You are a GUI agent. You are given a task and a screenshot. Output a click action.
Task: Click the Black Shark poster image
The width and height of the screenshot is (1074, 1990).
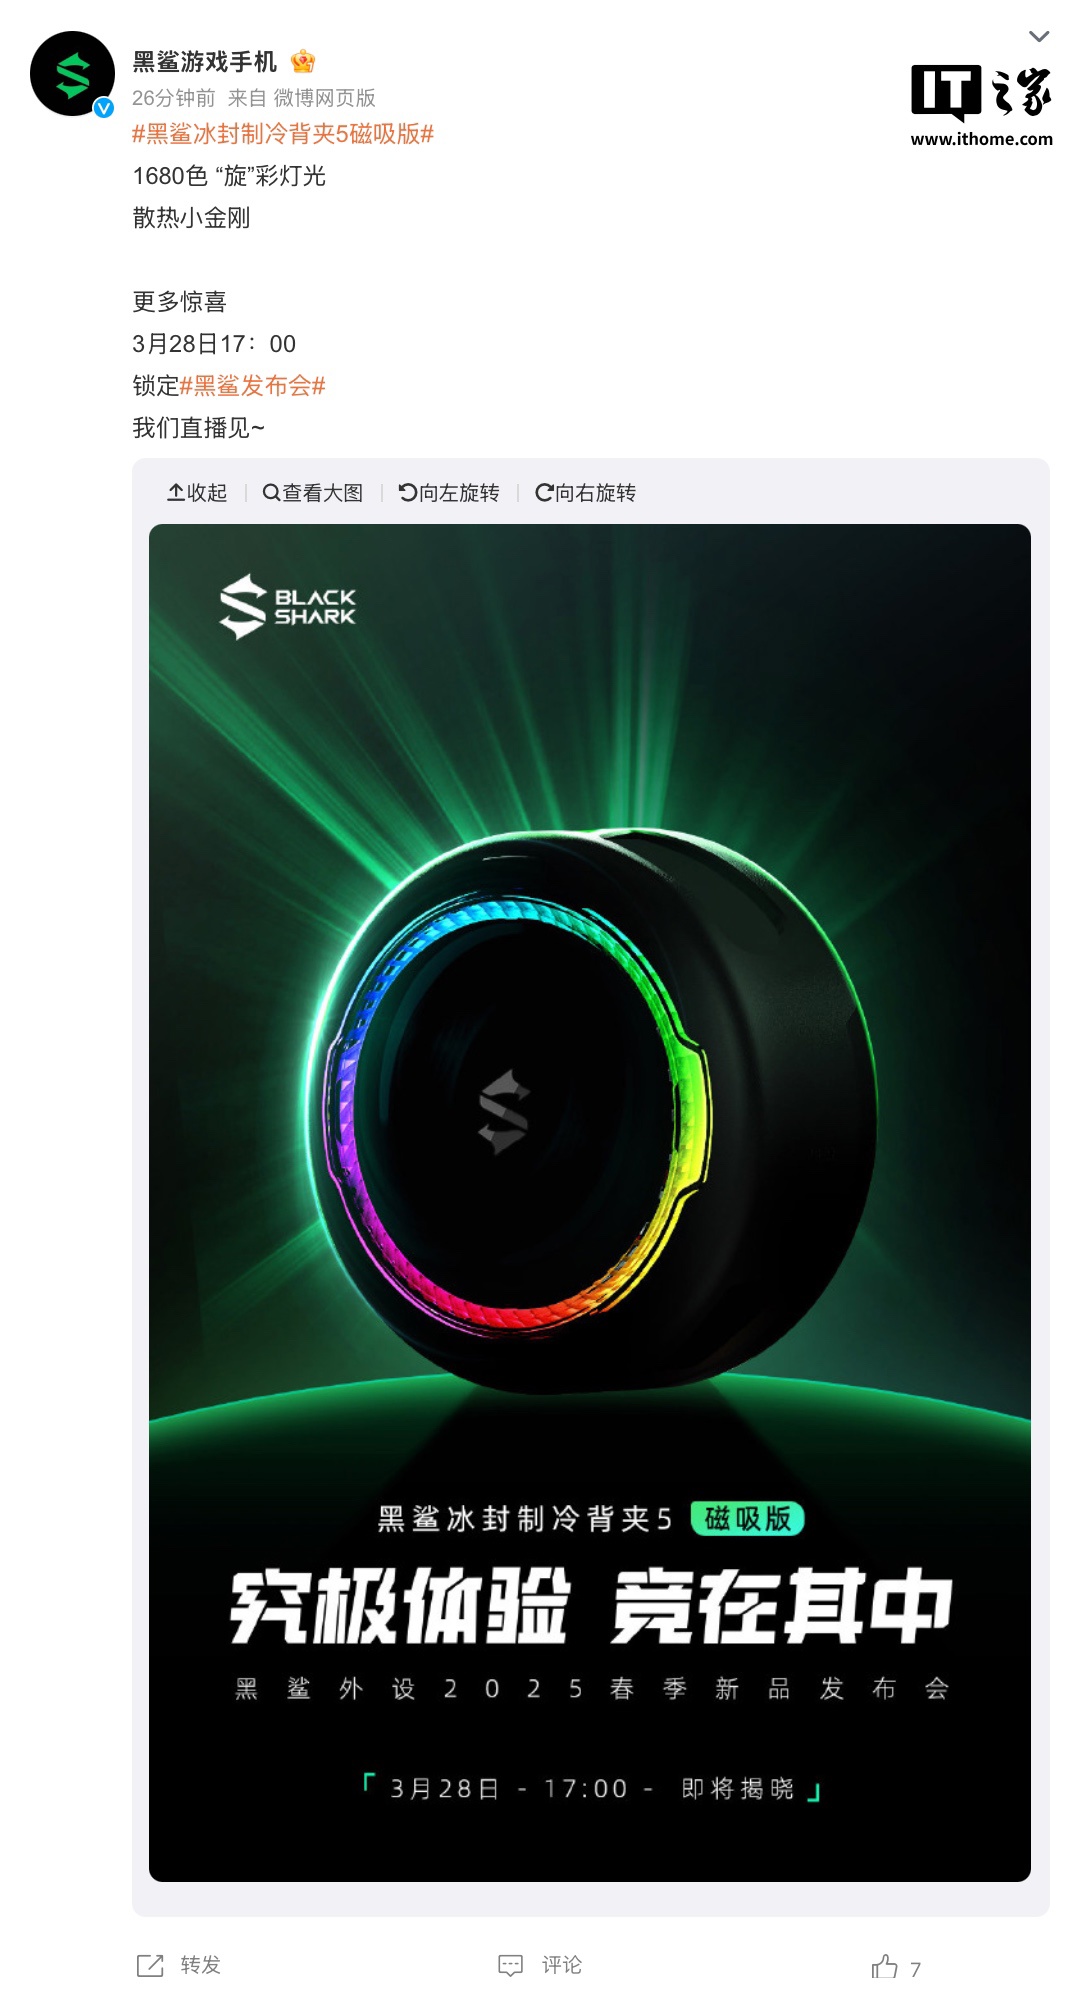pos(590,1203)
